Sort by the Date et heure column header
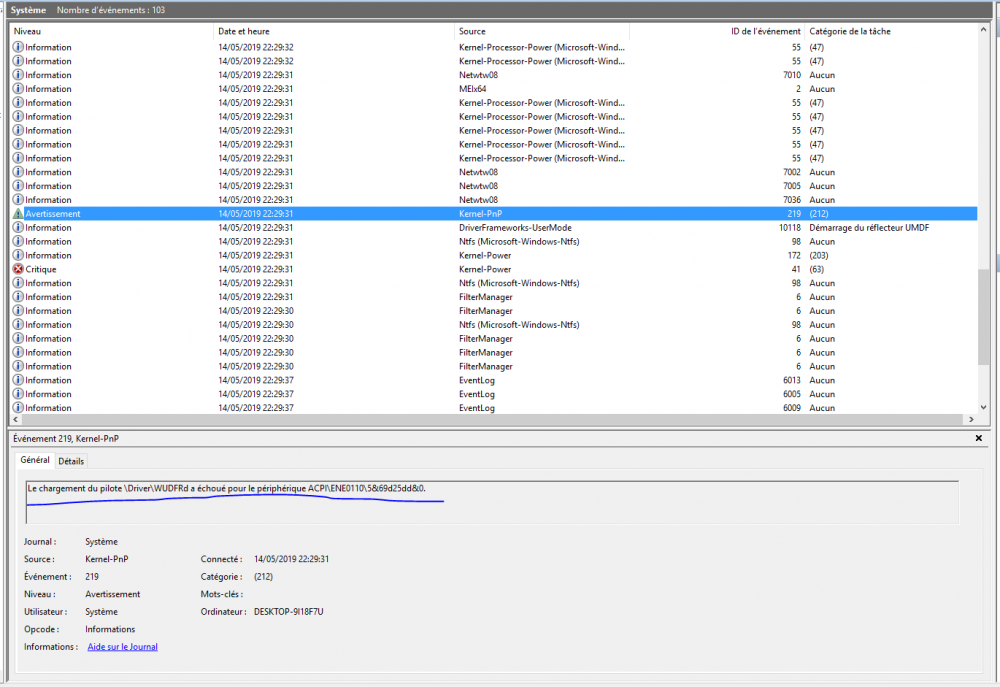Screen dimensions: 1000x687 (246, 31)
